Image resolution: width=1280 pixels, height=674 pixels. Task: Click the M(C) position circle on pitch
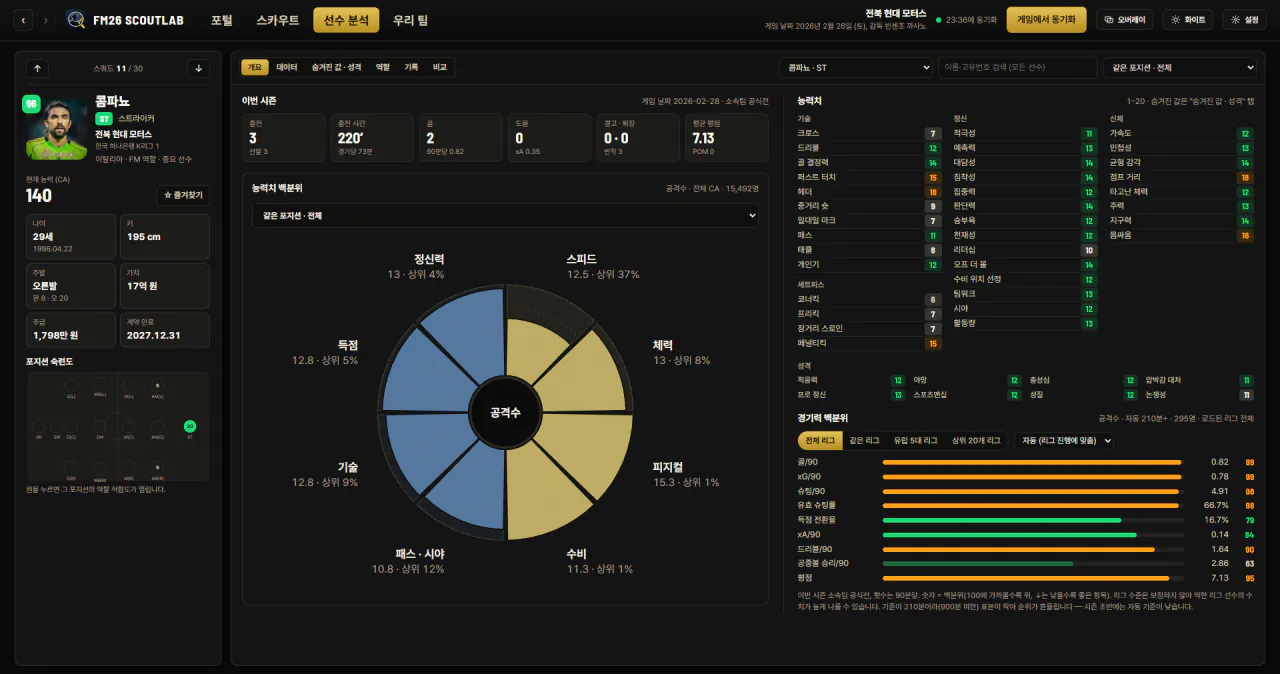point(128,426)
